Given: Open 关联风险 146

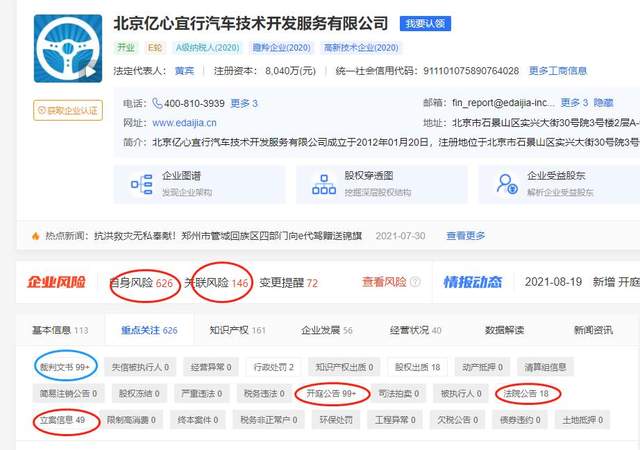Looking at the screenshot, I should (216, 283).
